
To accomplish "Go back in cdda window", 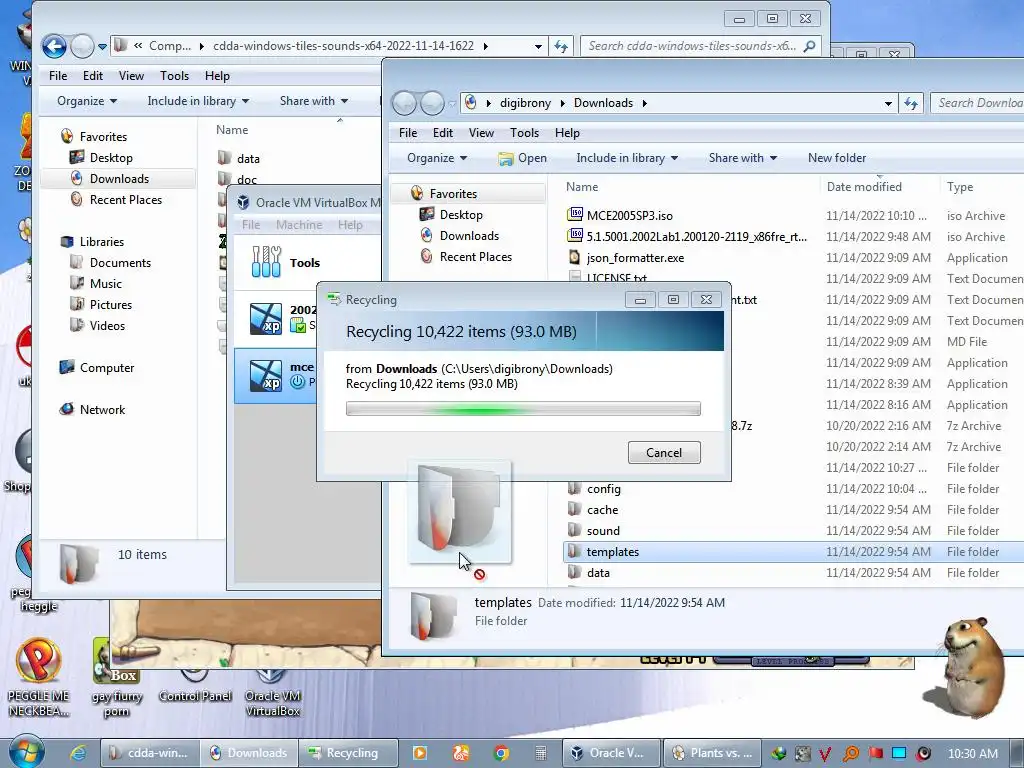I will (x=54, y=46).
